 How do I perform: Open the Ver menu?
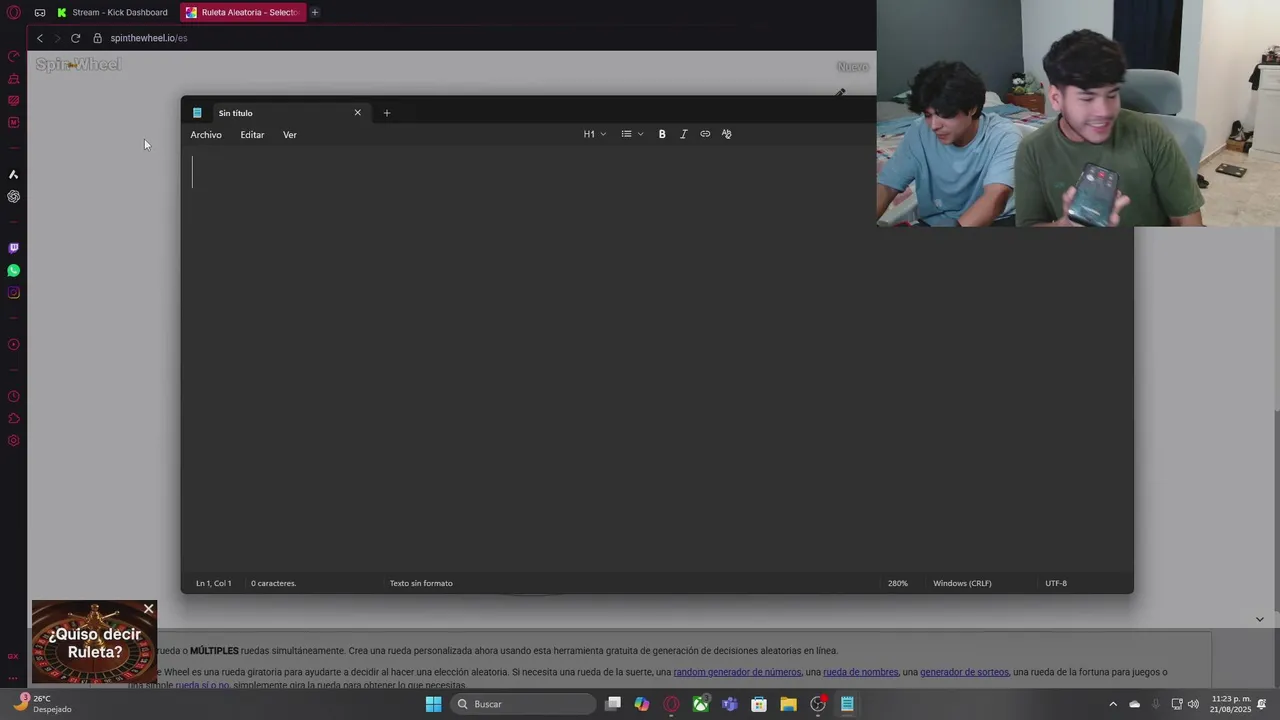[x=290, y=135]
